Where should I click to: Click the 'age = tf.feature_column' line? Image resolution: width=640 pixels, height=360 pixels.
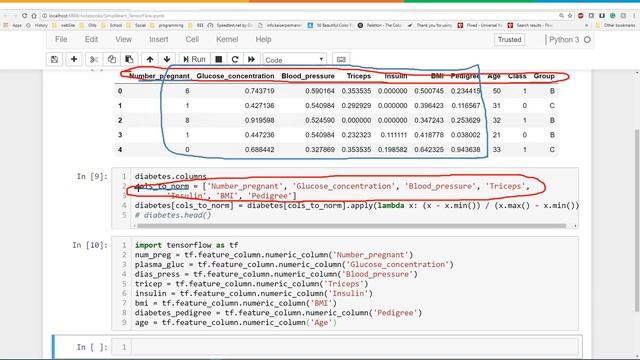pyautogui.click(x=236, y=322)
